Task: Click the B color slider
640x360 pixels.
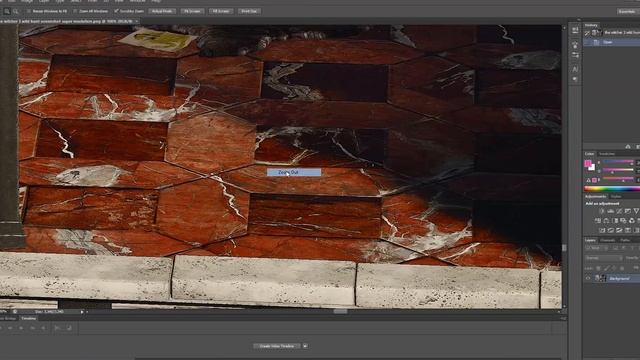Action: click(x=618, y=179)
